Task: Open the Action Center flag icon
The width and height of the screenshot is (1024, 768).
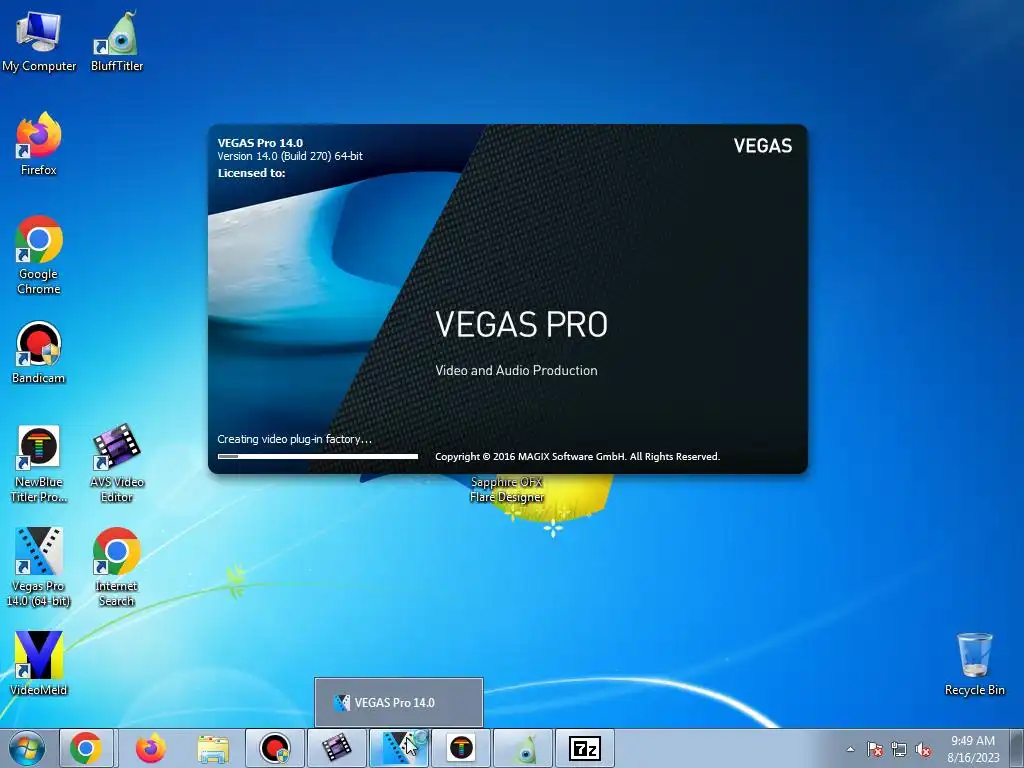Action: [875, 749]
